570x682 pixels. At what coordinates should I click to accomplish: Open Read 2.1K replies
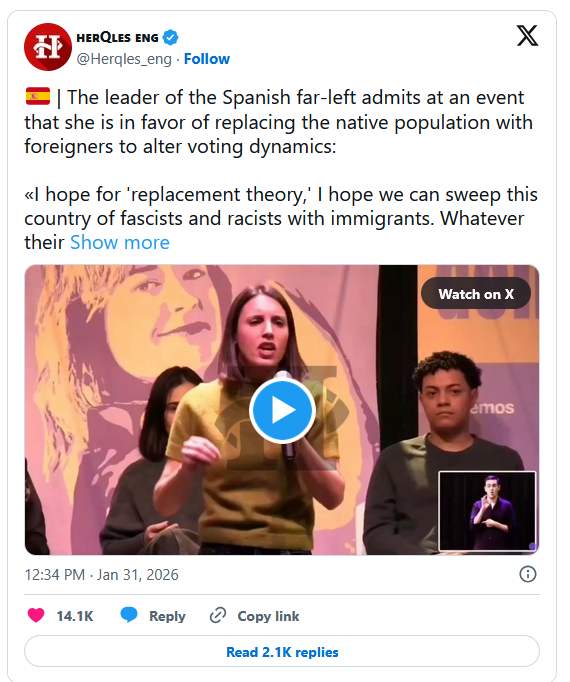[x=282, y=652]
